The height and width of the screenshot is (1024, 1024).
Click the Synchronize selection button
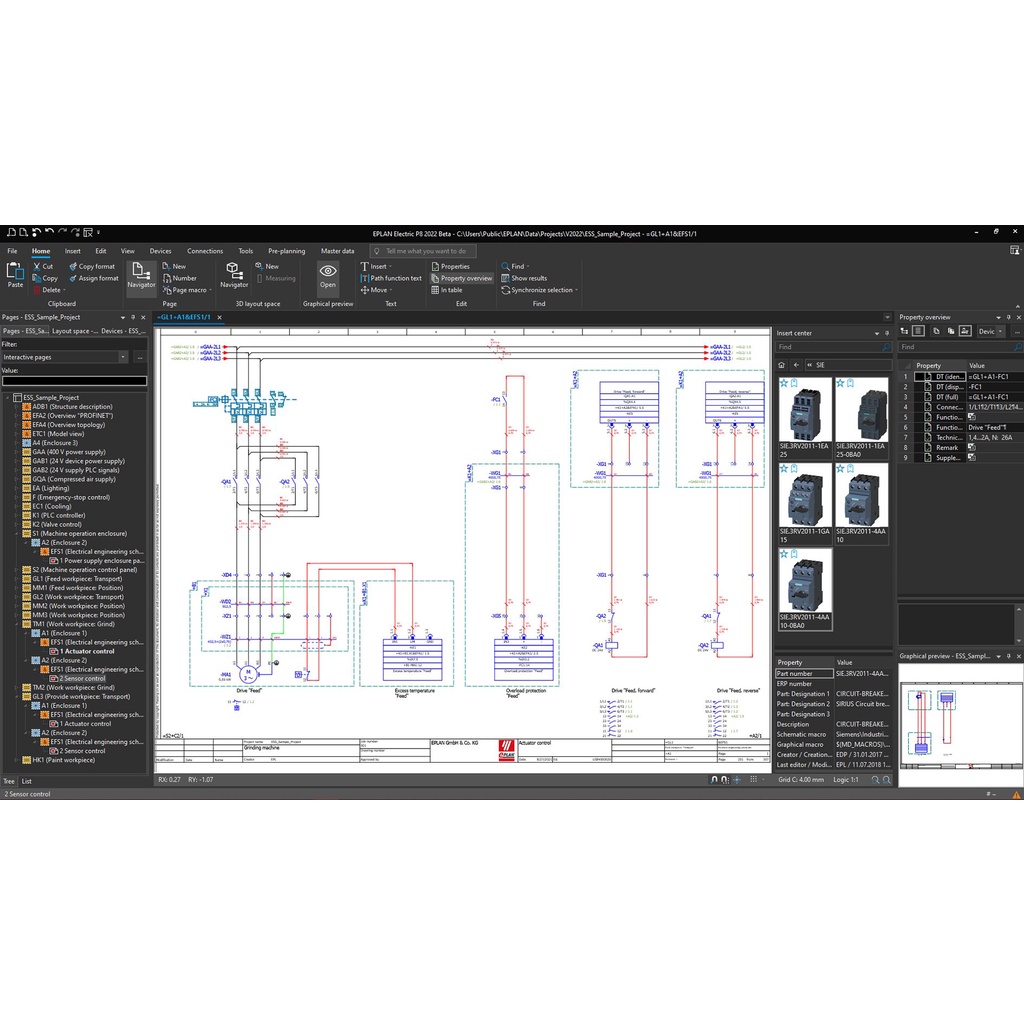click(539, 290)
